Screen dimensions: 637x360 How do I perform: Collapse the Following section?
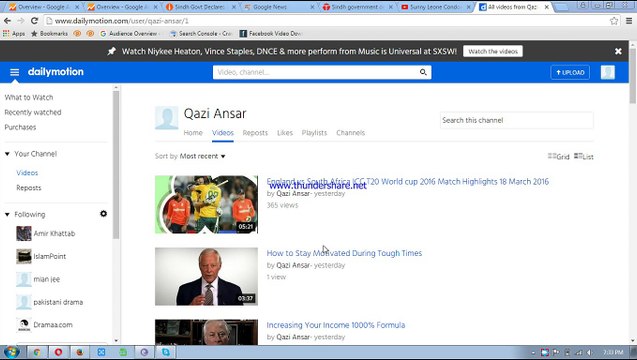[7, 215]
